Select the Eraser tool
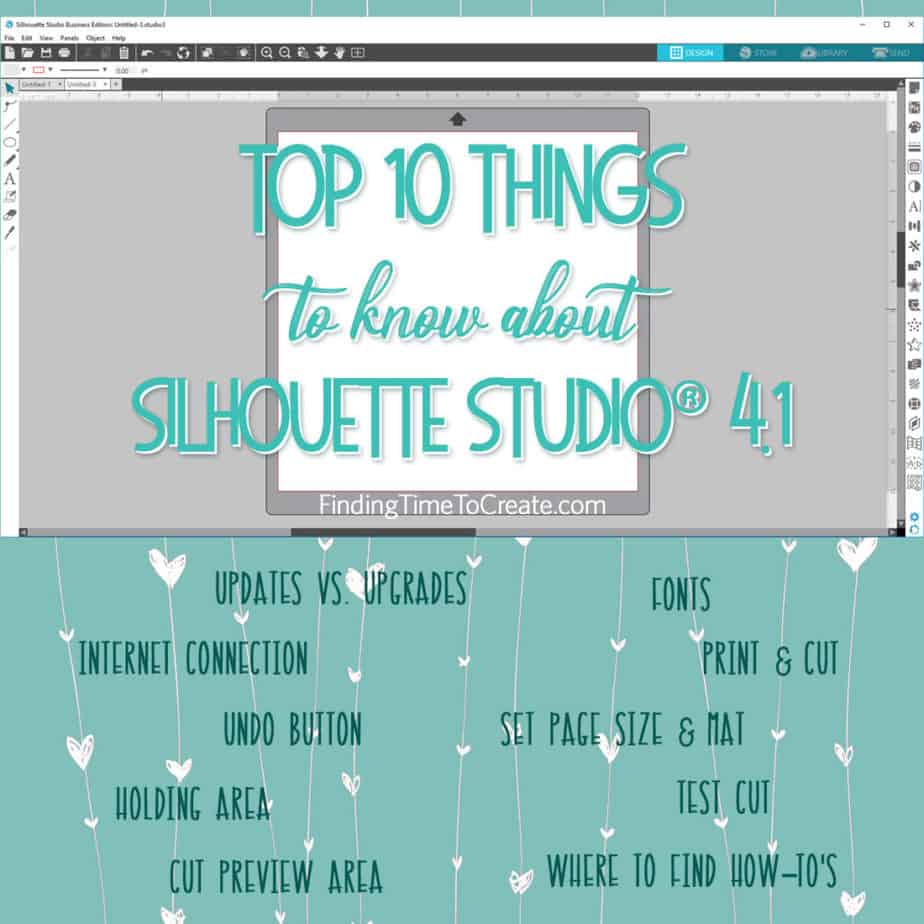The height and width of the screenshot is (924, 924). 8,215
